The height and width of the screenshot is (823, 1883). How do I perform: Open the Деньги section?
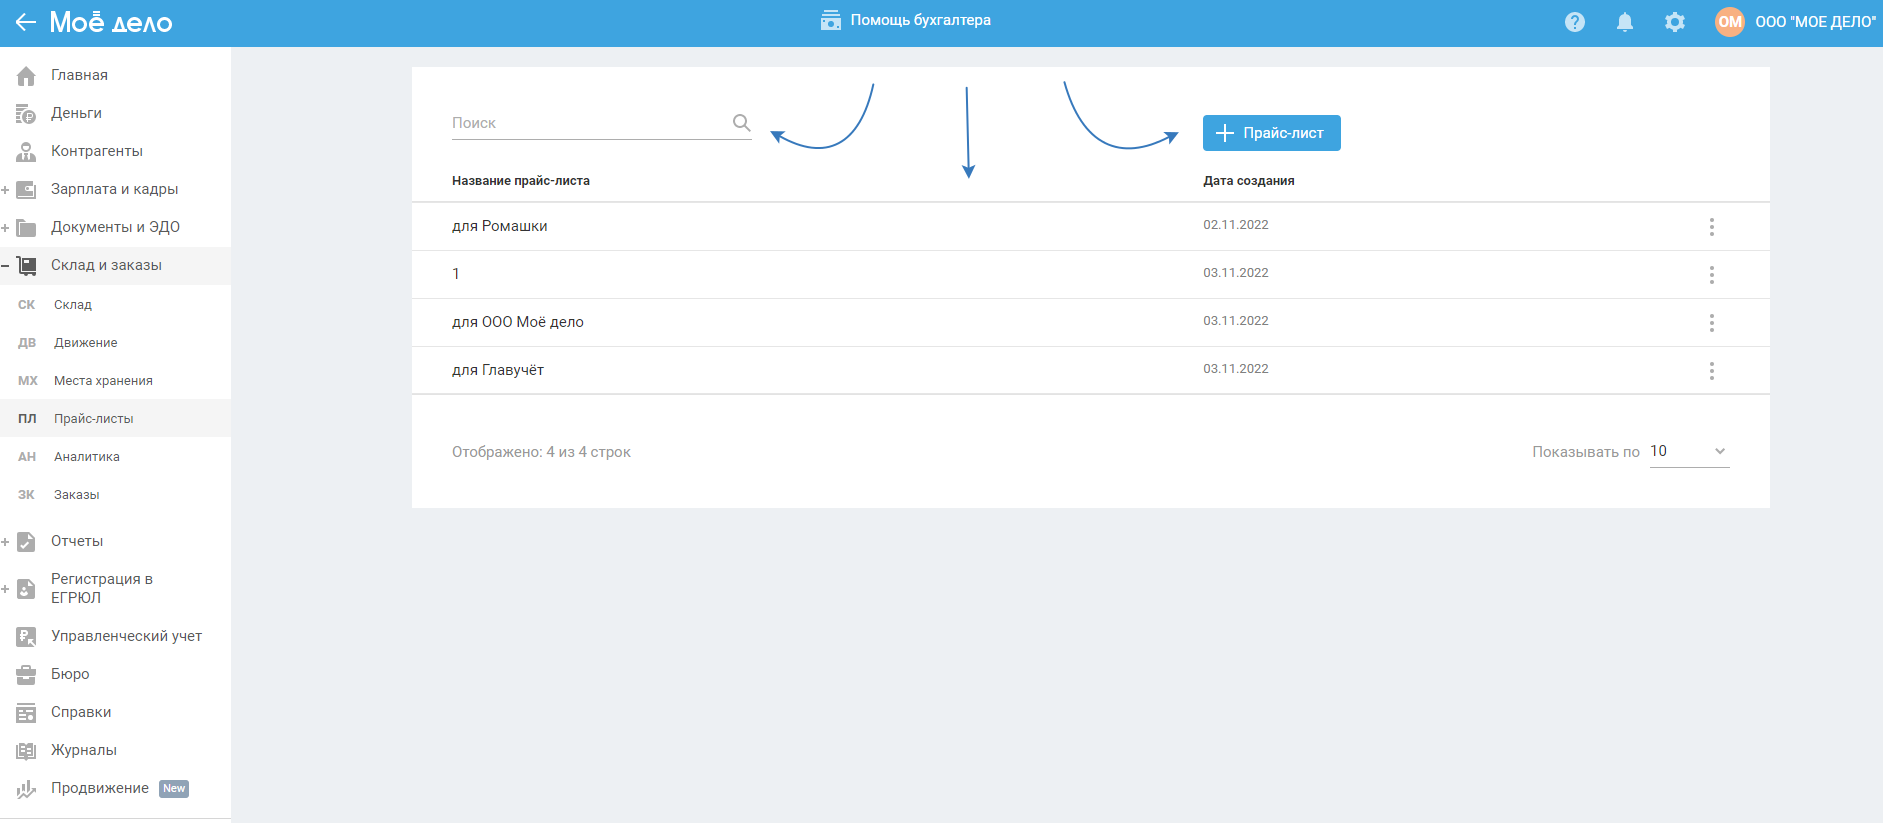pos(76,113)
